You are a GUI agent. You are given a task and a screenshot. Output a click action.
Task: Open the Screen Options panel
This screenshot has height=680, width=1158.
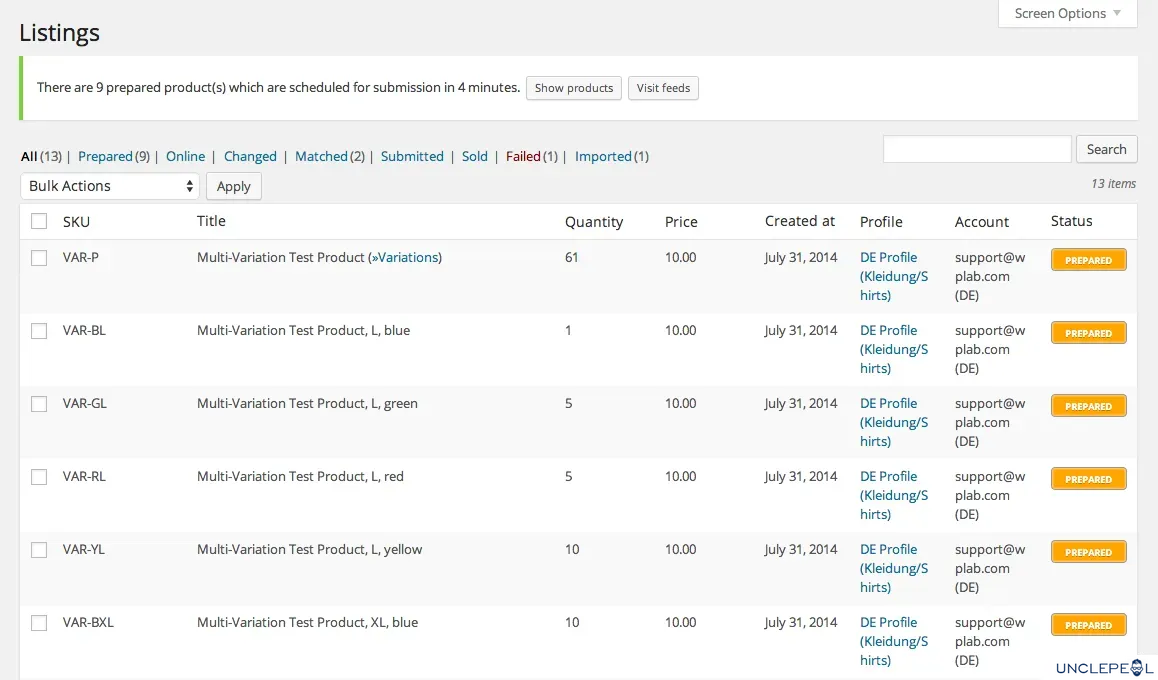click(1067, 14)
